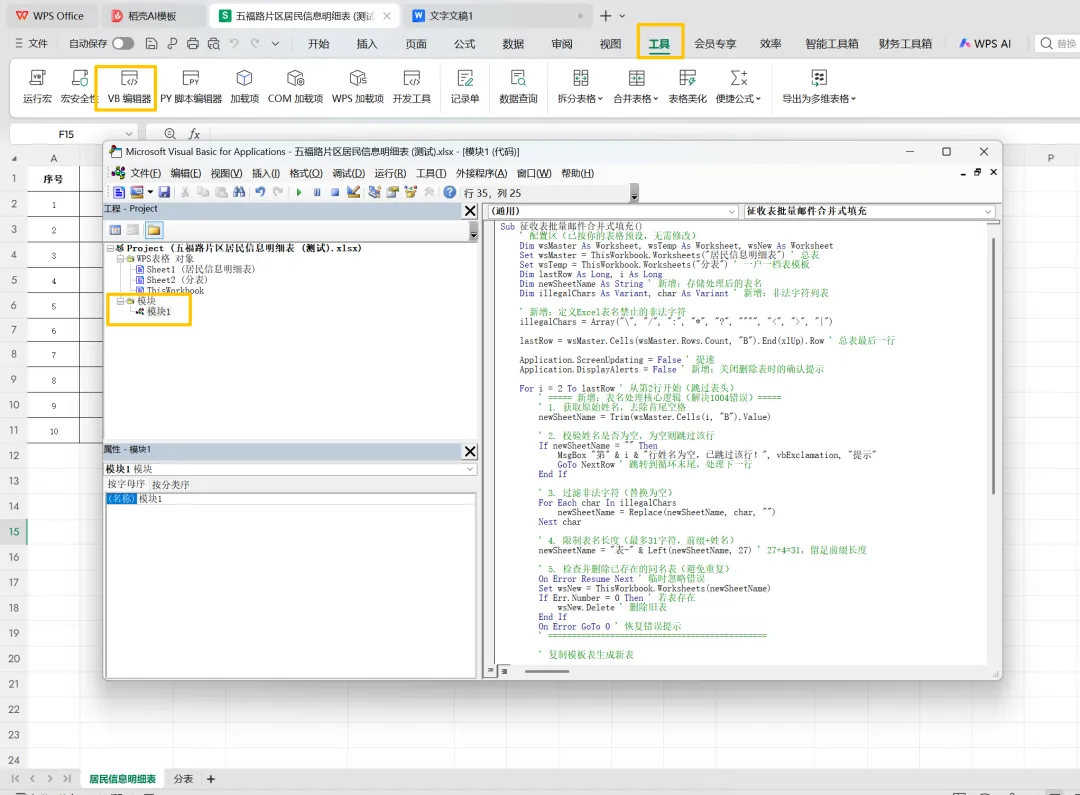Open VBA help question mark icon
Viewport: 1080px width, 795px height.
[449, 192]
